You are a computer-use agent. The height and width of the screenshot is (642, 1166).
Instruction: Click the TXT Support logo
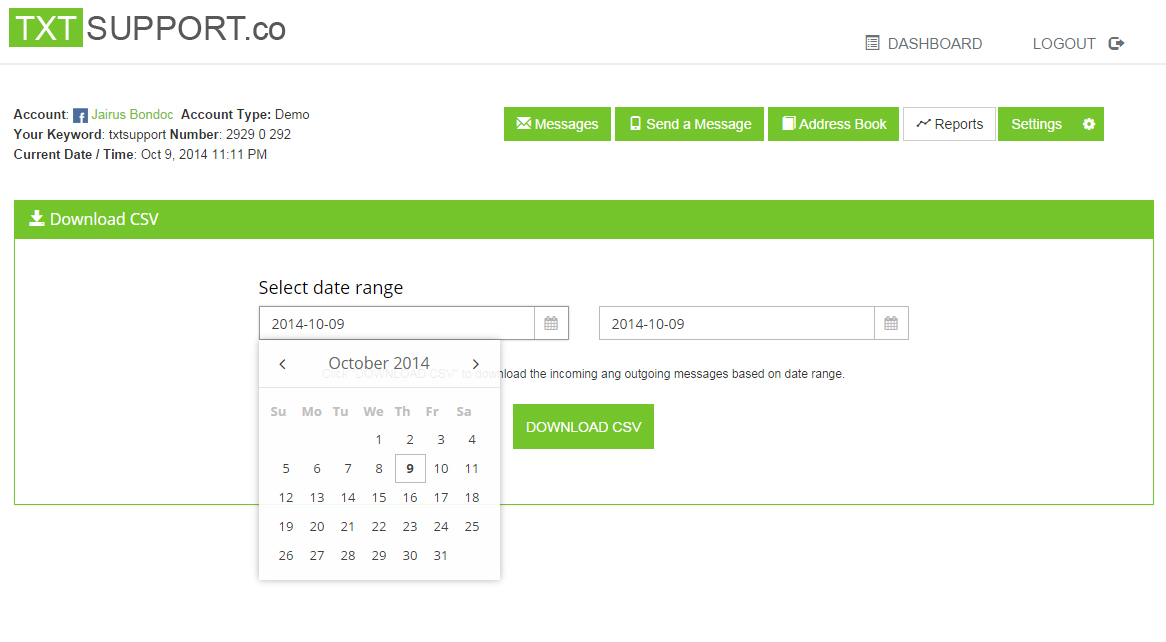tap(147, 28)
